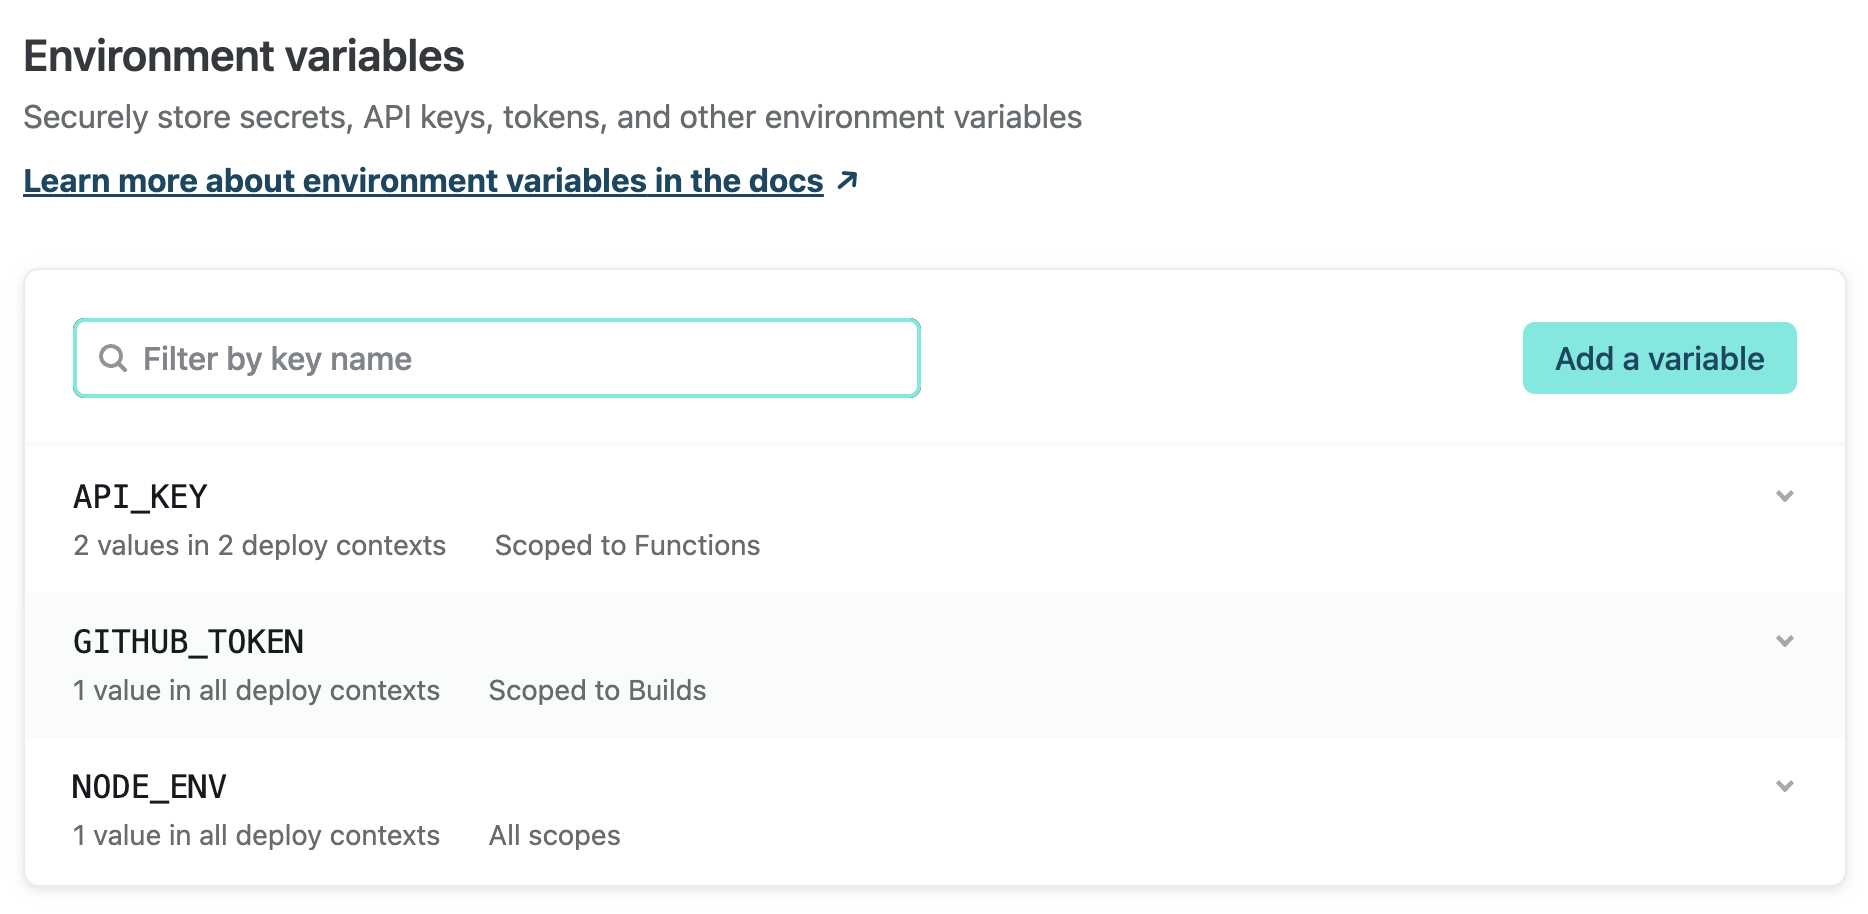
Task: Click the Scoped to Functions label
Action: [x=627, y=546]
